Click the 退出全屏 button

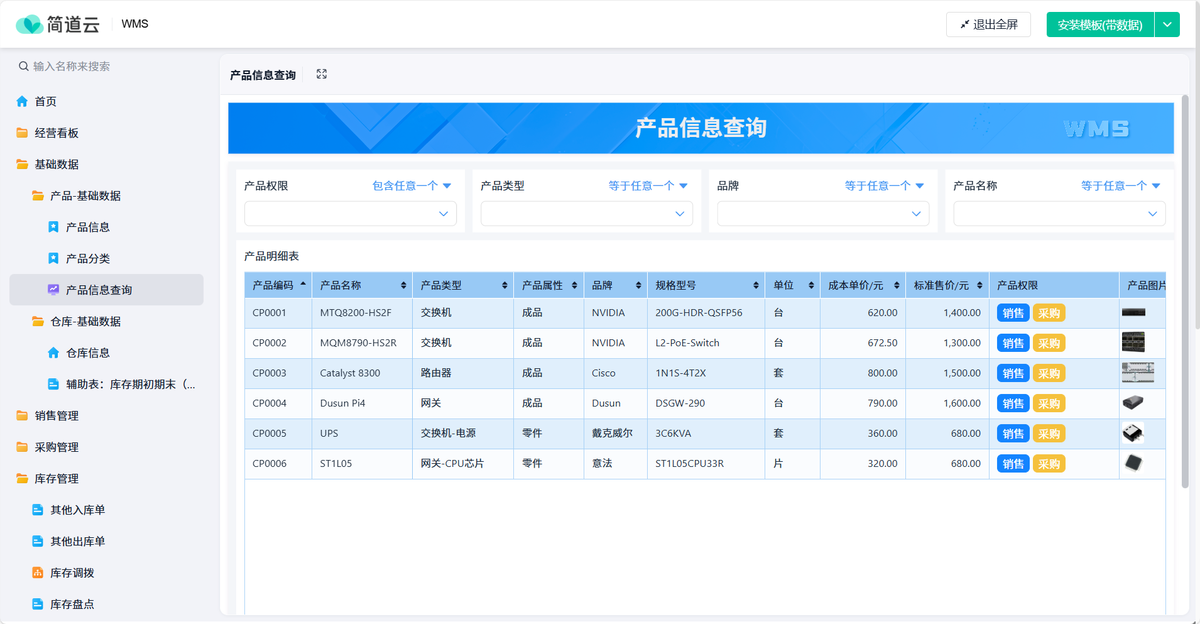pyautogui.click(x=988, y=25)
